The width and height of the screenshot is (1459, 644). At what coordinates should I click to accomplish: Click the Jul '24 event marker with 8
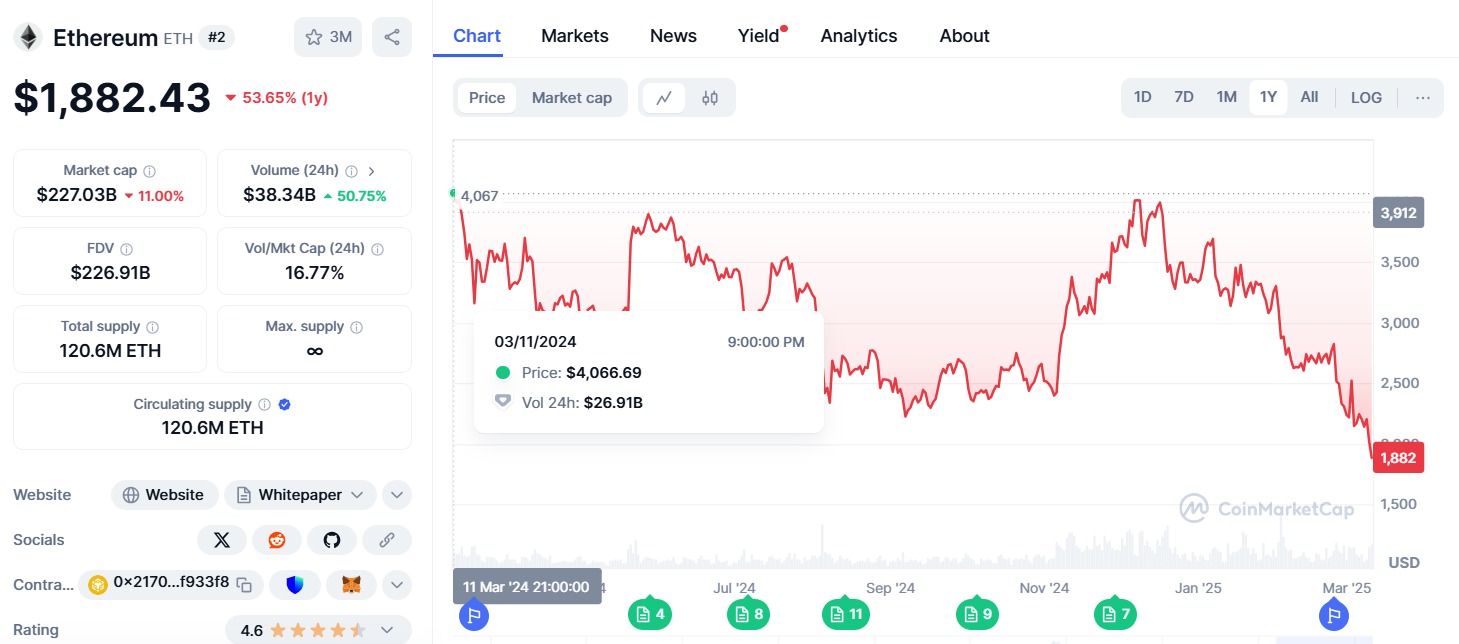[749, 614]
